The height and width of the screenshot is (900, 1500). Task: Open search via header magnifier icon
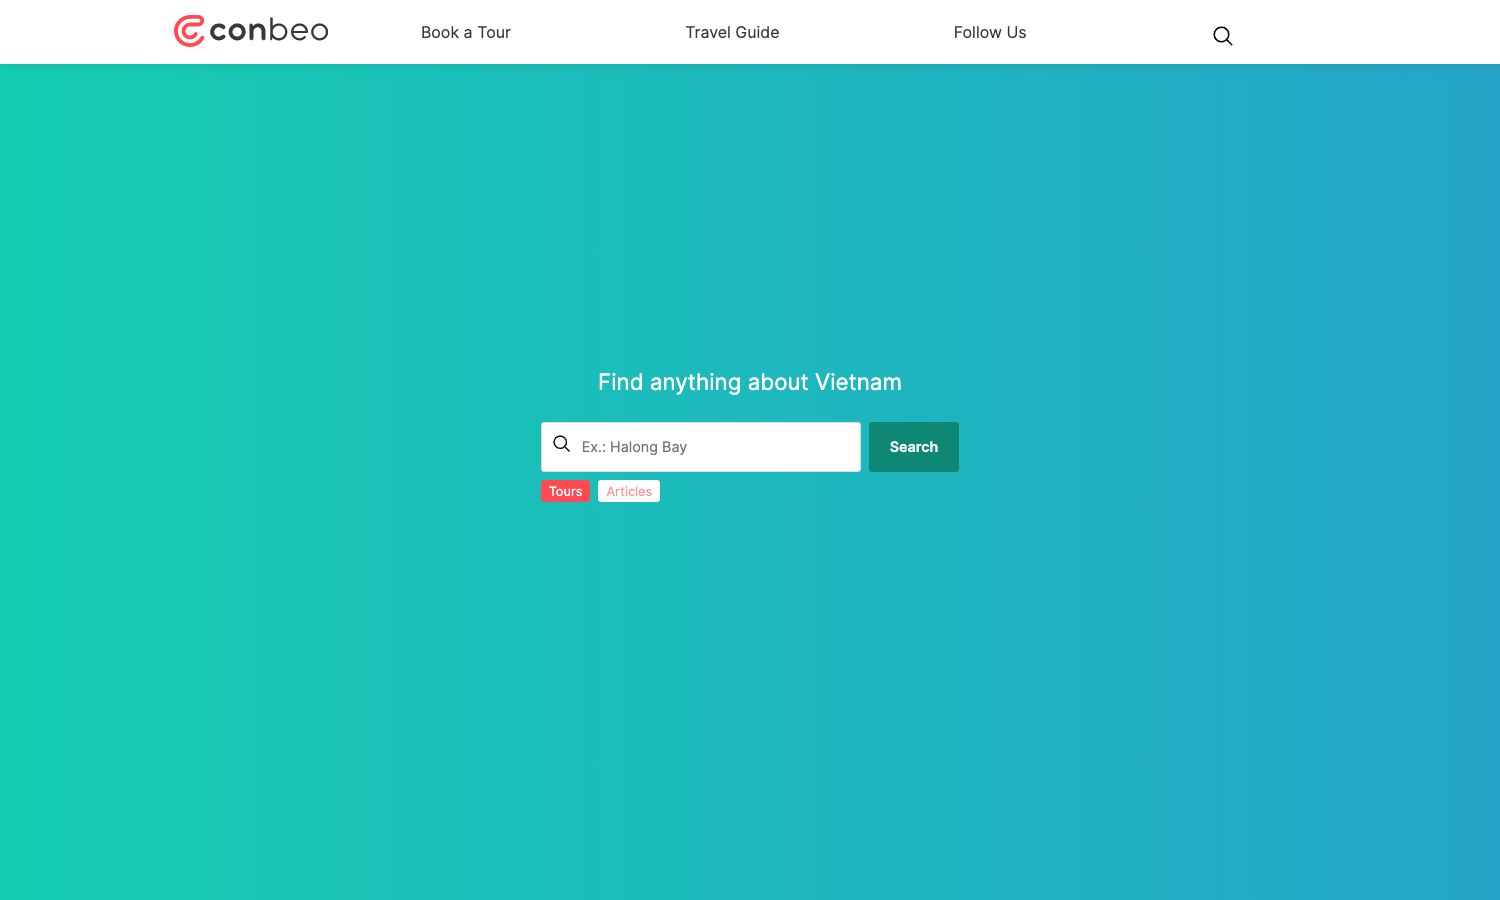click(x=1222, y=36)
